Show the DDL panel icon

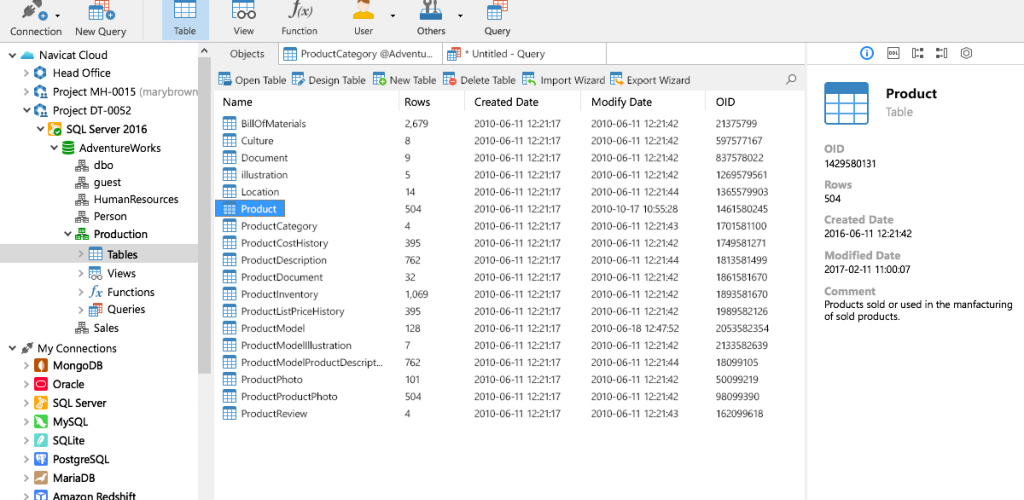tap(893, 53)
